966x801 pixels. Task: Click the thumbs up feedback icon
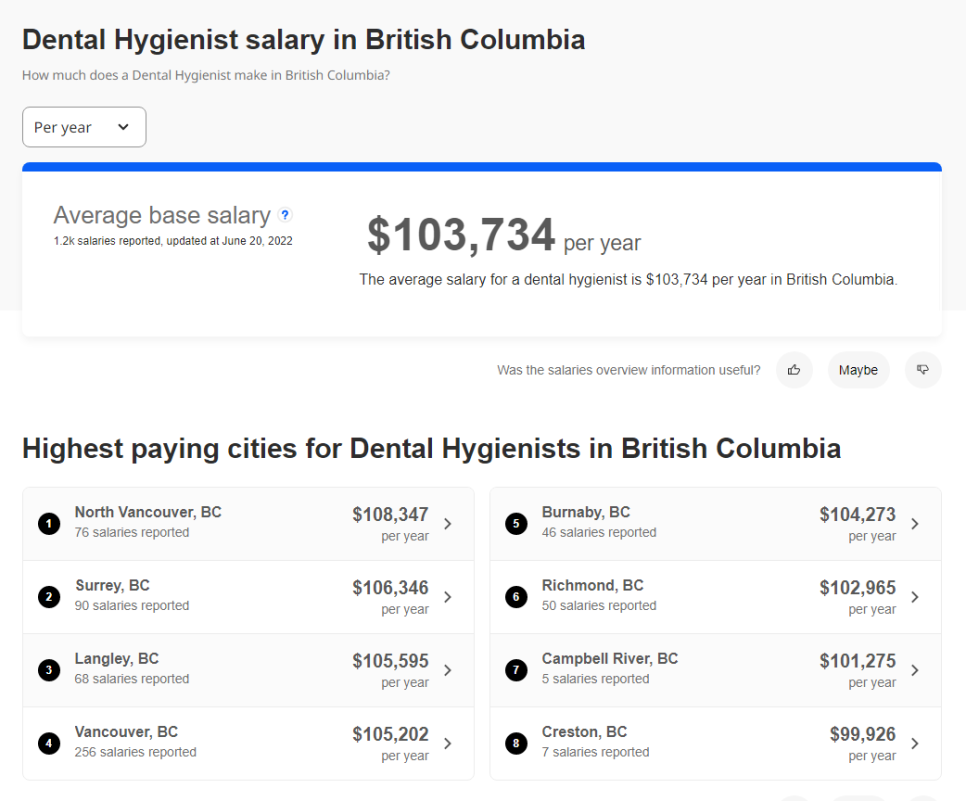(794, 370)
